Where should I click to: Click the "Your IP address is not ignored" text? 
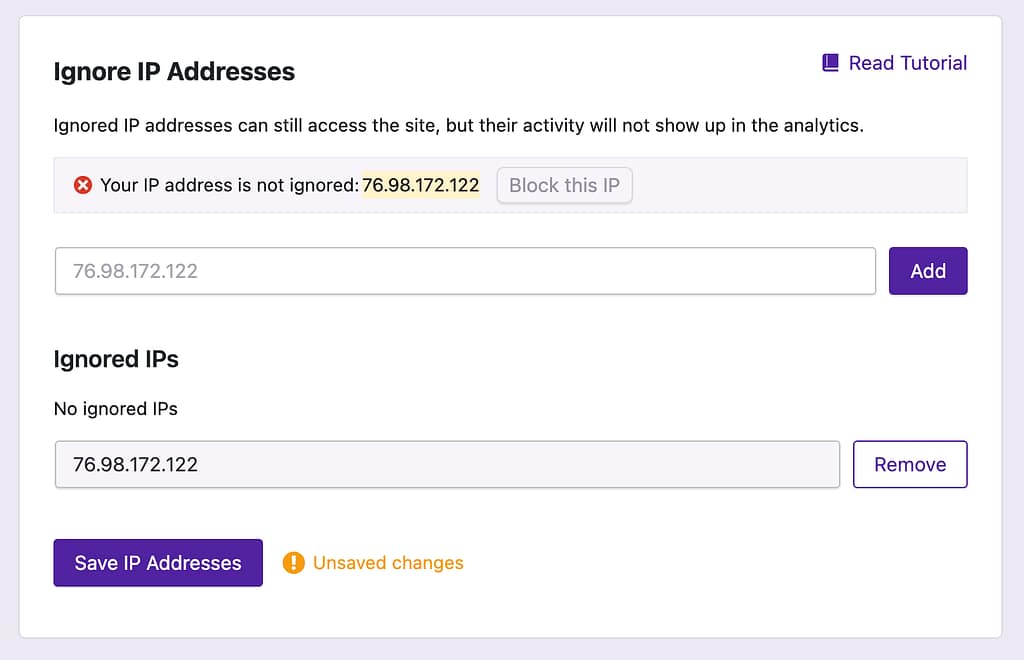[228, 185]
